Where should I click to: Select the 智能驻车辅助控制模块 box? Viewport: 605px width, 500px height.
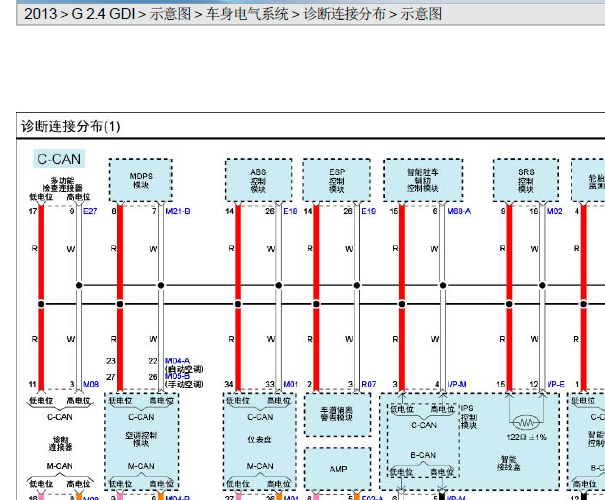423,180
